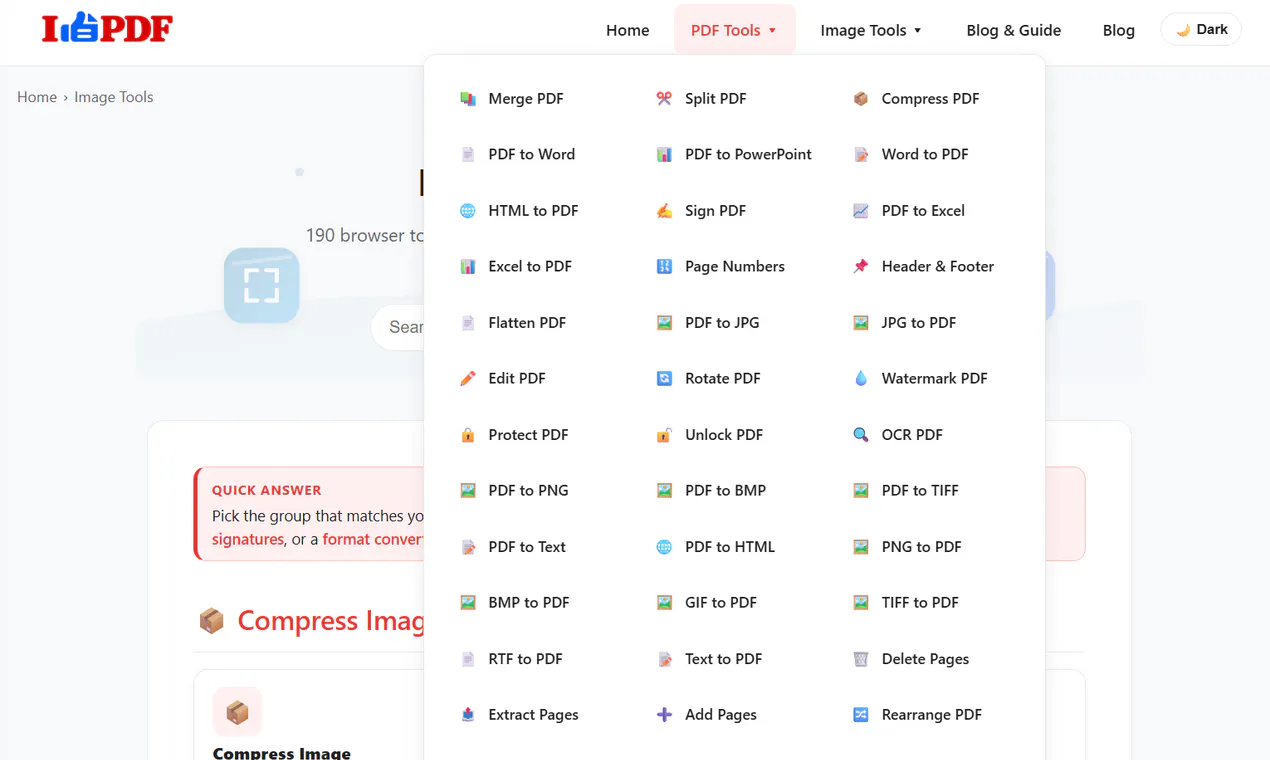Viewport: 1270px width, 760px height.
Task: Click the Edit PDF pencil icon
Action: [467, 379]
